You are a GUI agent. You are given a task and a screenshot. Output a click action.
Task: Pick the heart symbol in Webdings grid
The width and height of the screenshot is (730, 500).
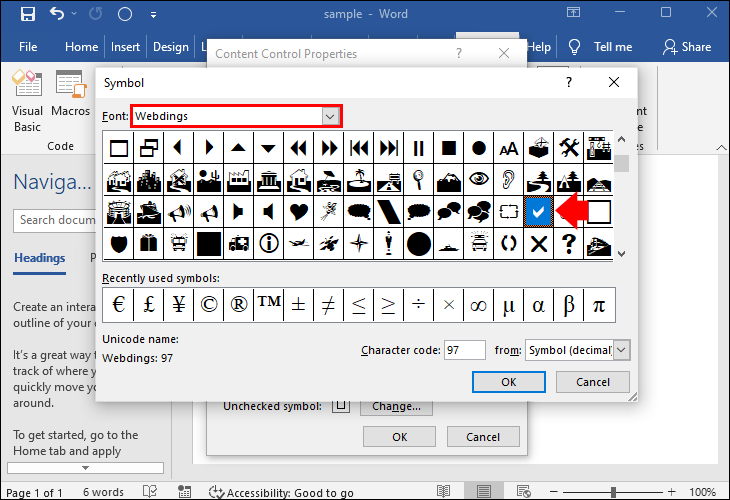[x=299, y=211]
